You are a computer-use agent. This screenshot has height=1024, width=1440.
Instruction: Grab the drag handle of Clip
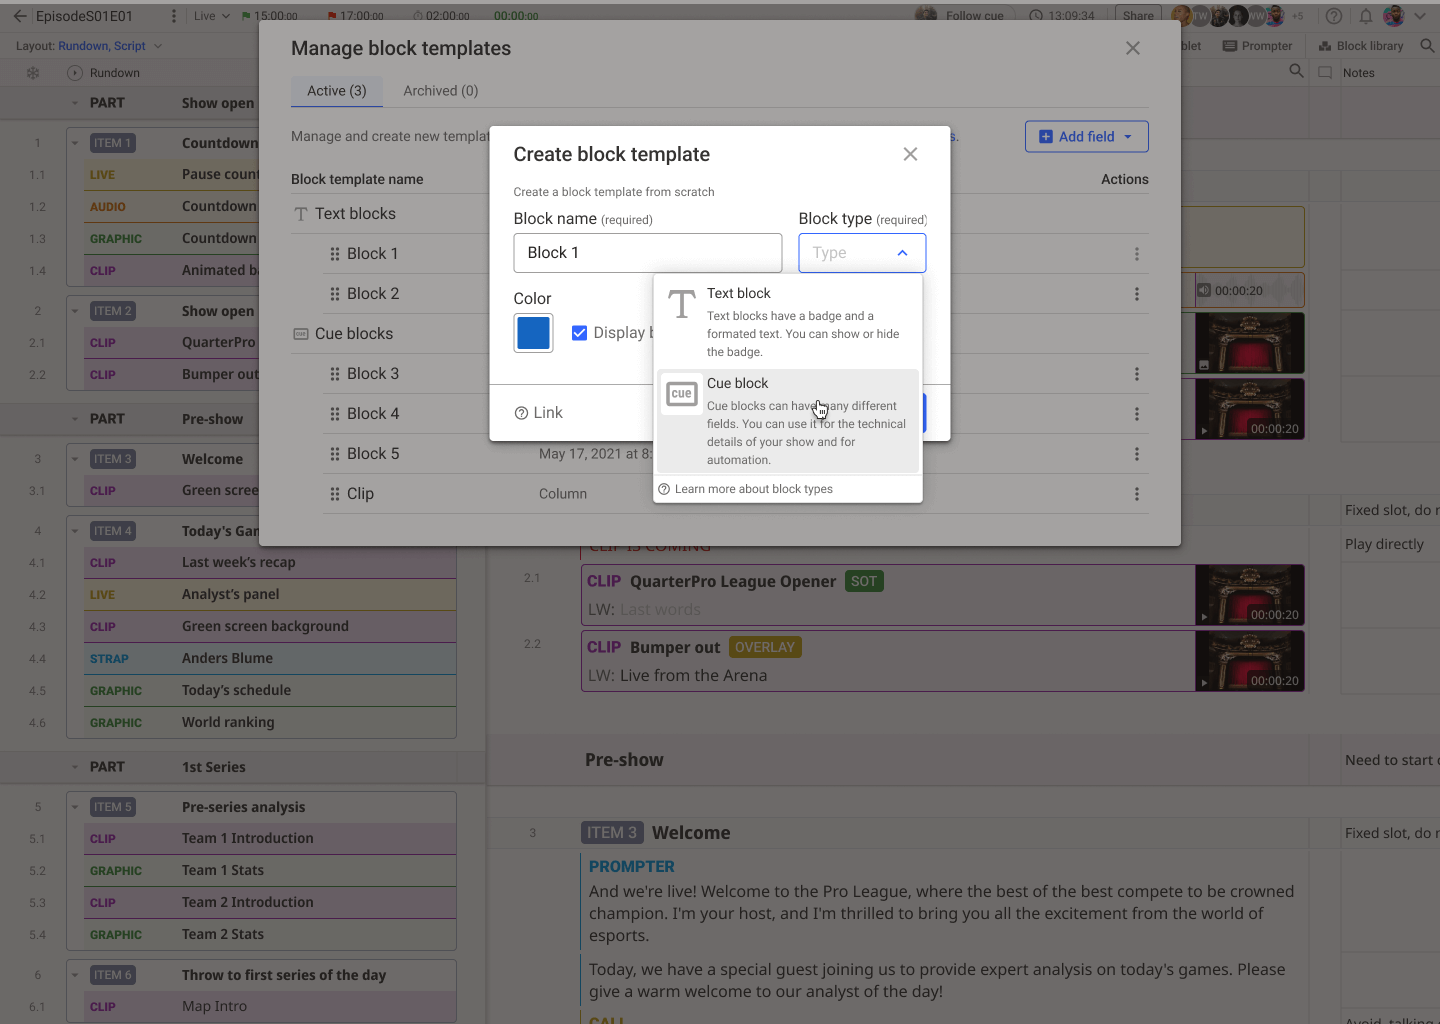pyautogui.click(x=335, y=494)
